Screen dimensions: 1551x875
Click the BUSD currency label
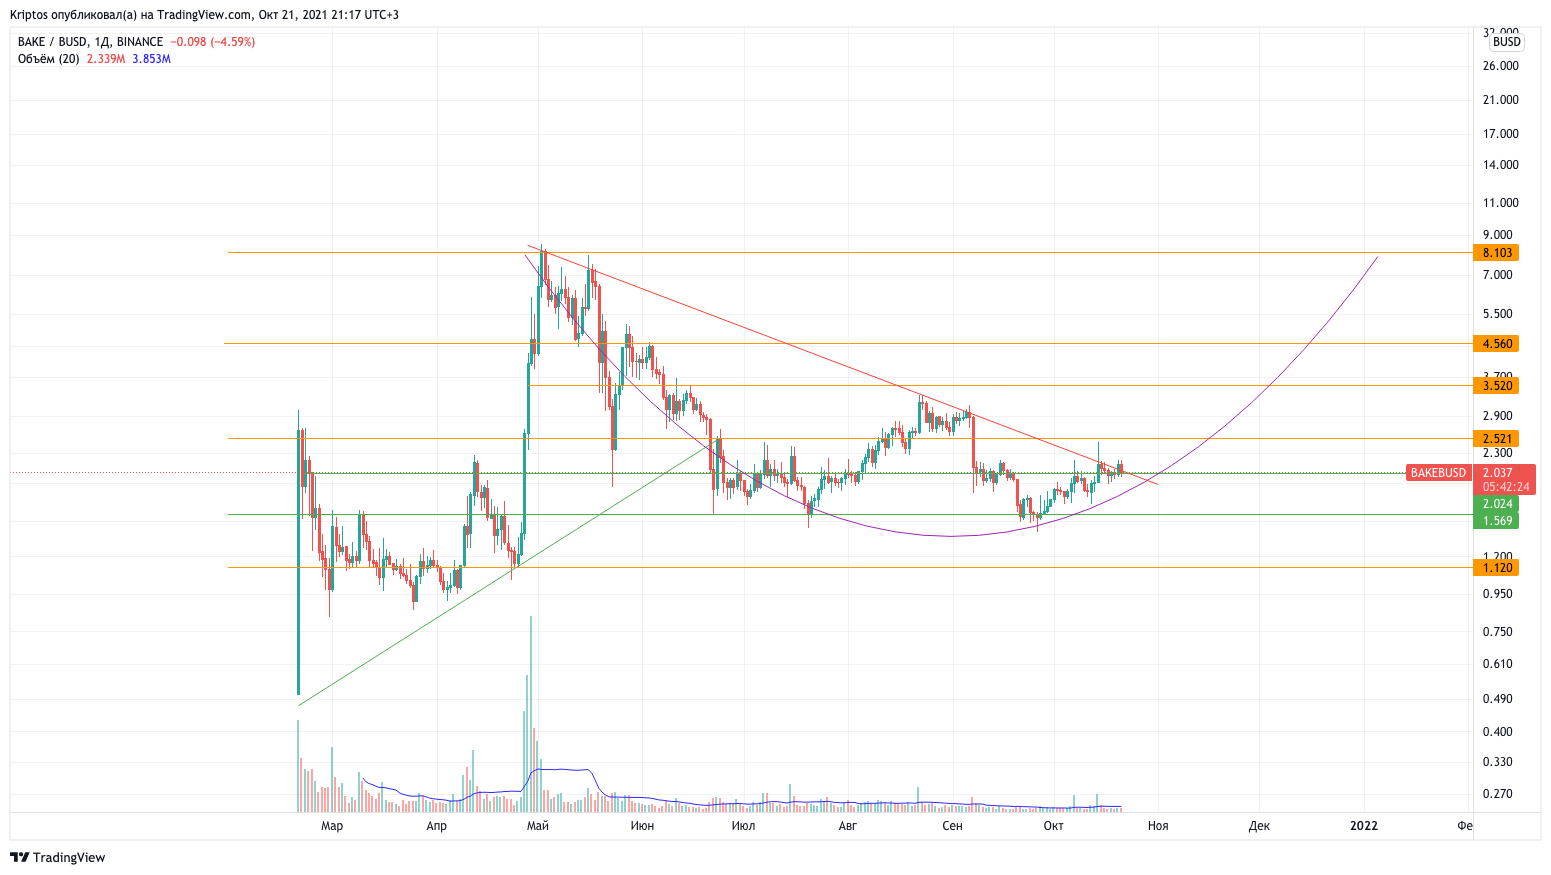coord(1506,42)
